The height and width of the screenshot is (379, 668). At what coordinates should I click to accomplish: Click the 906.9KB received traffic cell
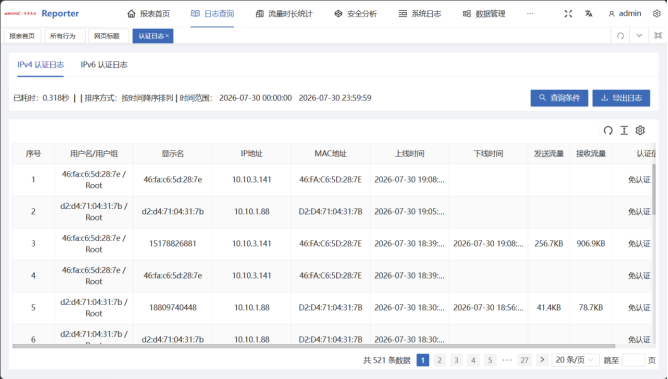[x=591, y=244]
